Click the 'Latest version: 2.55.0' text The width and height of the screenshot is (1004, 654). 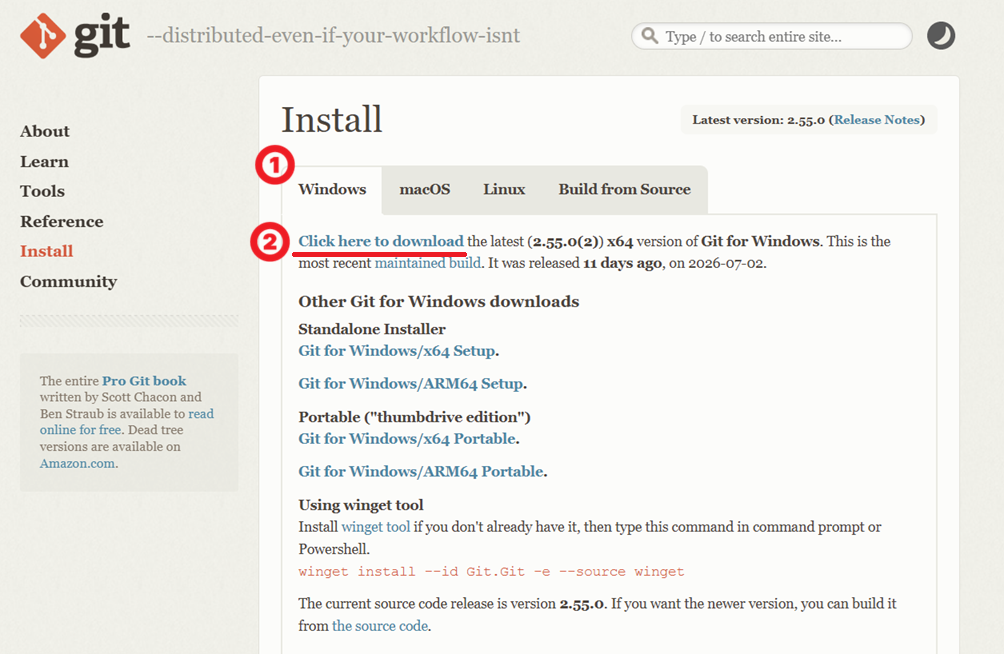[758, 120]
